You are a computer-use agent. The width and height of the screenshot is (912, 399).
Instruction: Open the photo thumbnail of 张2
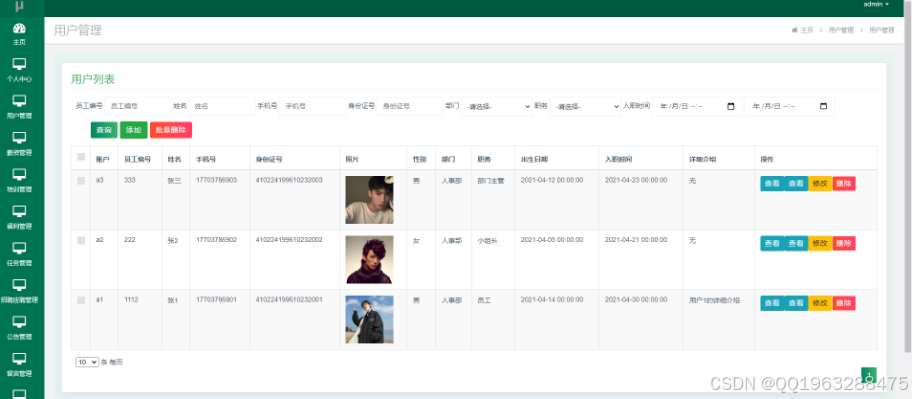[x=369, y=259]
